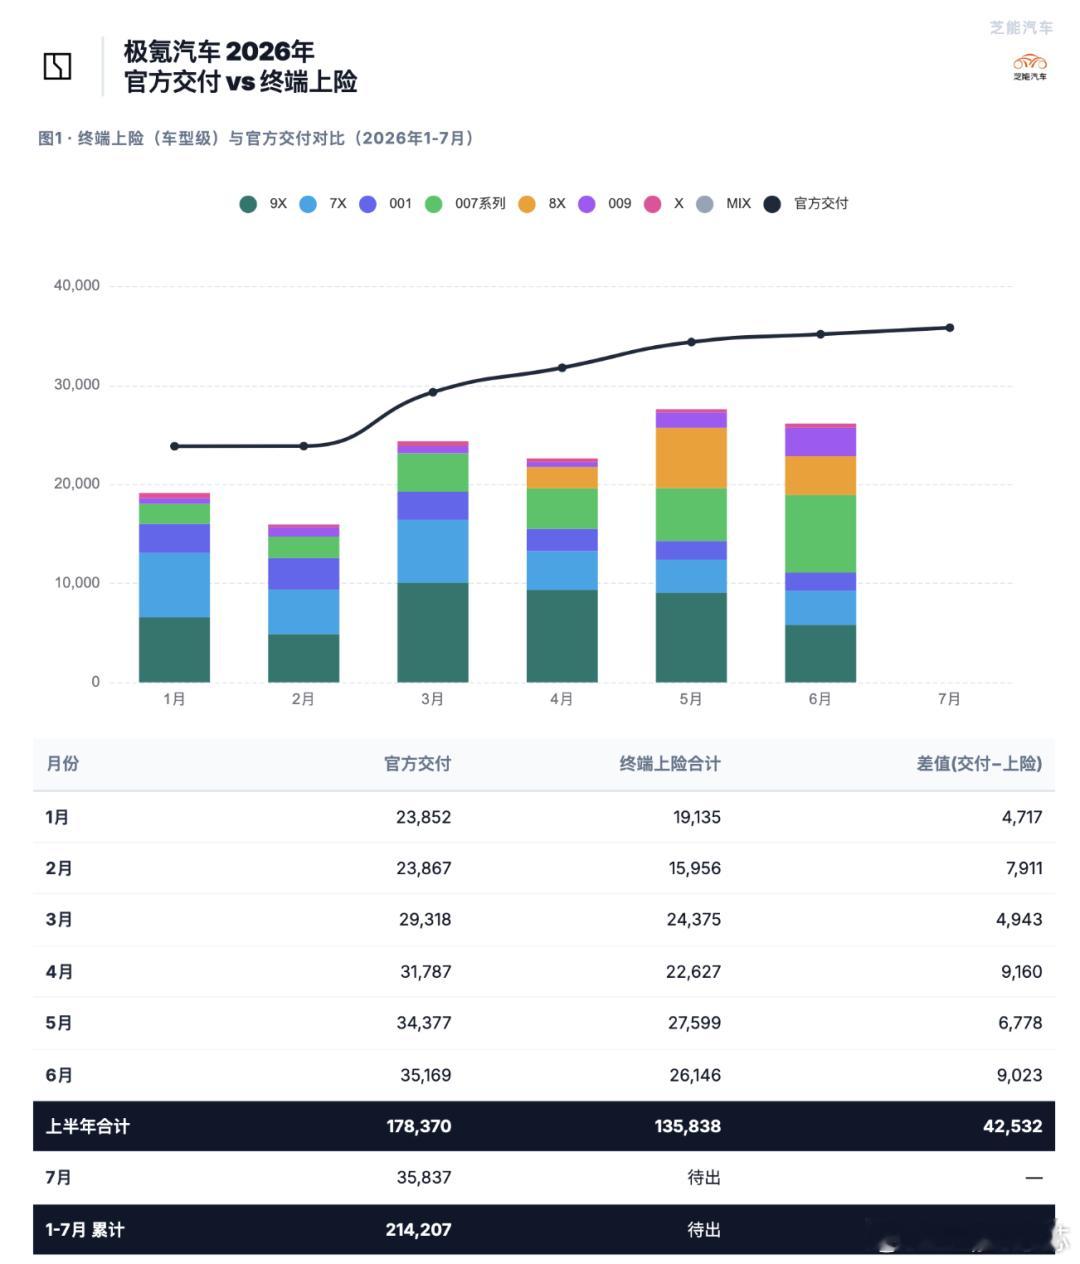Click the 月份 column header
The width and height of the screenshot is (1080, 1264).
(x=62, y=764)
